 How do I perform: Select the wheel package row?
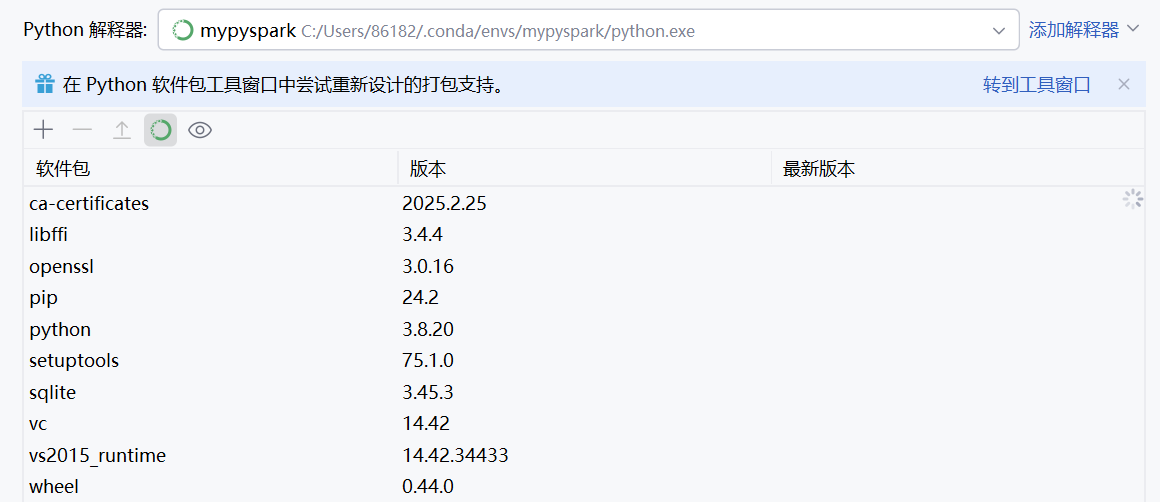[584, 486]
